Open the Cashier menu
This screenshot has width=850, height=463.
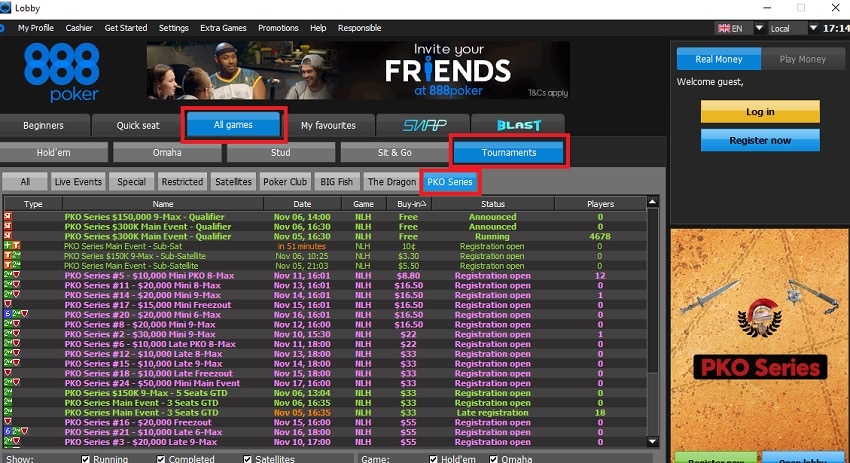pyautogui.click(x=79, y=28)
